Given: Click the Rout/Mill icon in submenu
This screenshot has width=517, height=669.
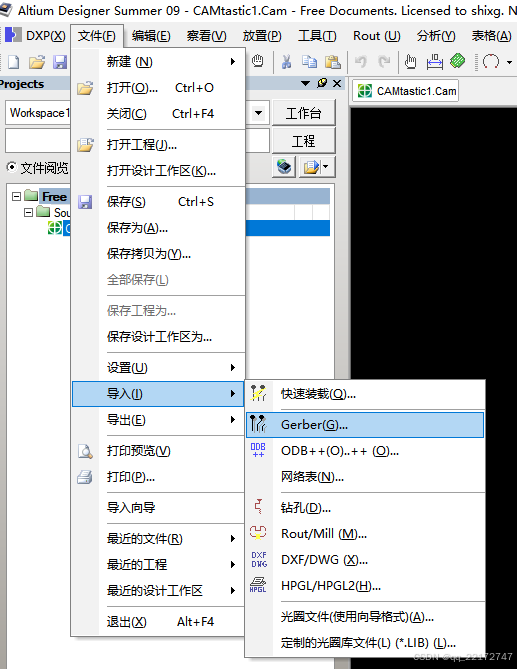Looking at the screenshot, I should 258,533.
